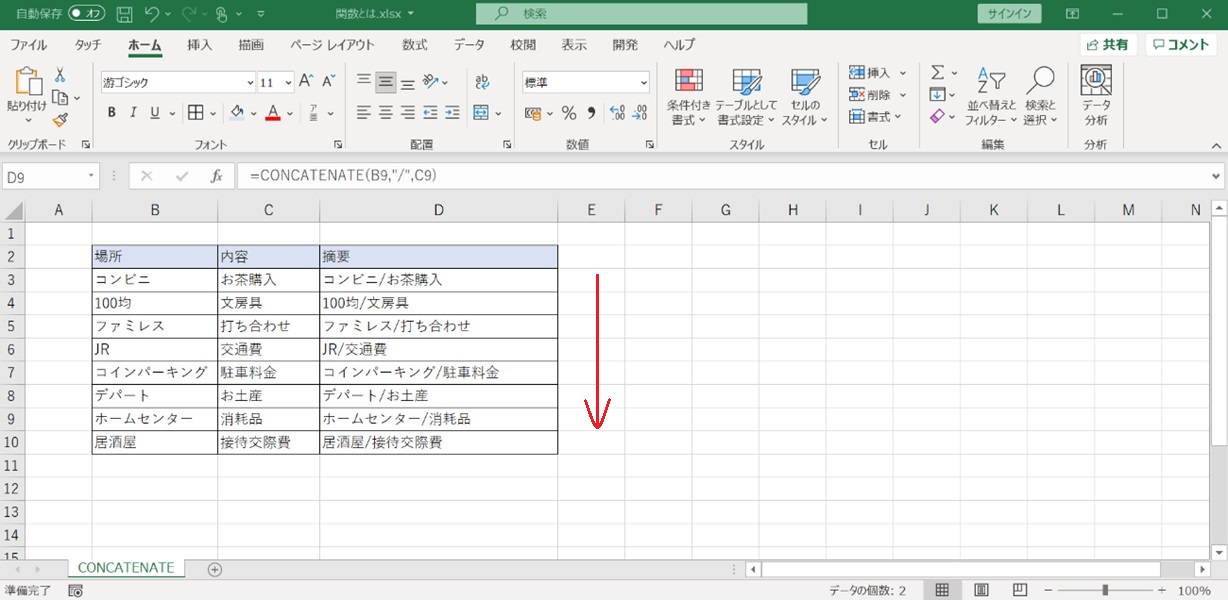Click the AutoSum sigma icon
The width and height of the screenshot is (1228, 604).
click(938, 72)
